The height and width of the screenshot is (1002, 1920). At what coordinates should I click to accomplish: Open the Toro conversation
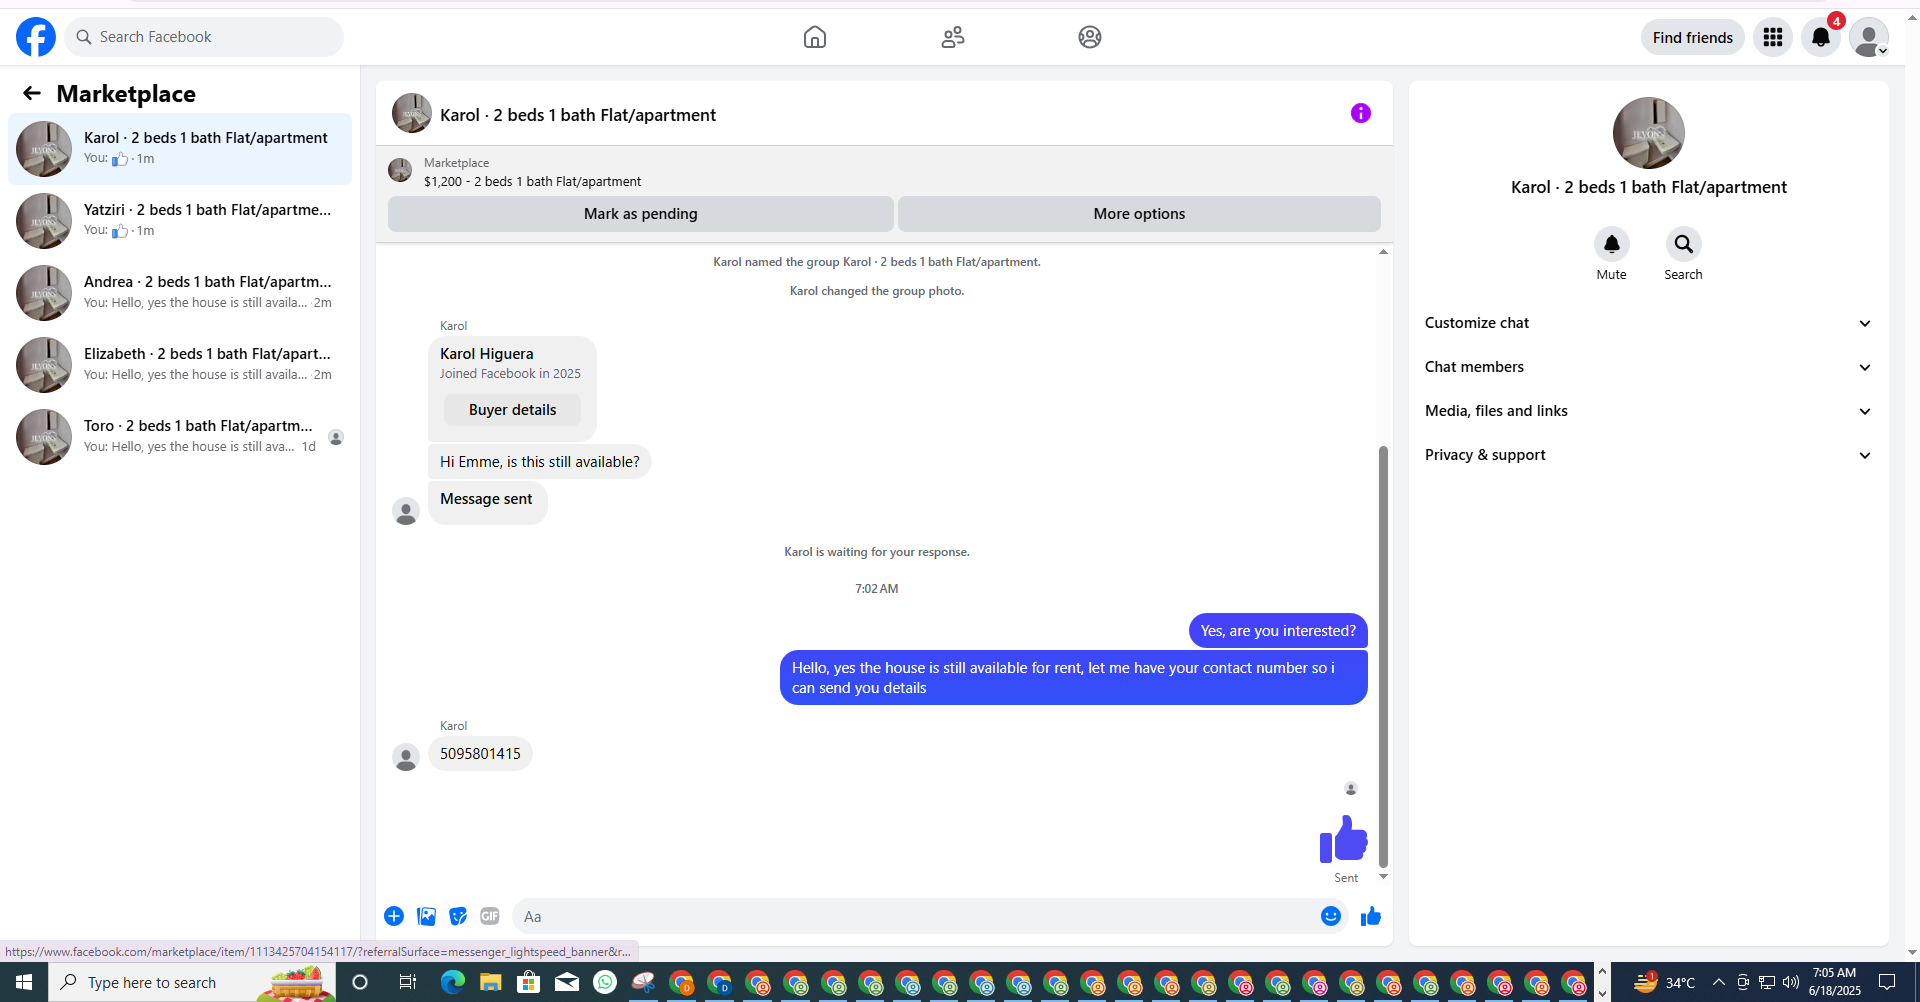[x=180, y=437]
